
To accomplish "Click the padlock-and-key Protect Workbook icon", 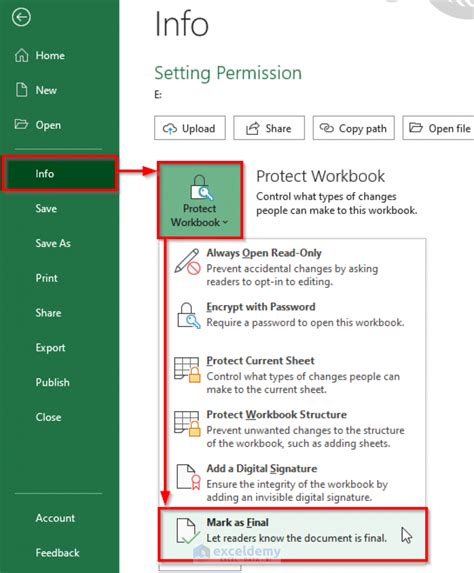I will [x=201, y=187].
